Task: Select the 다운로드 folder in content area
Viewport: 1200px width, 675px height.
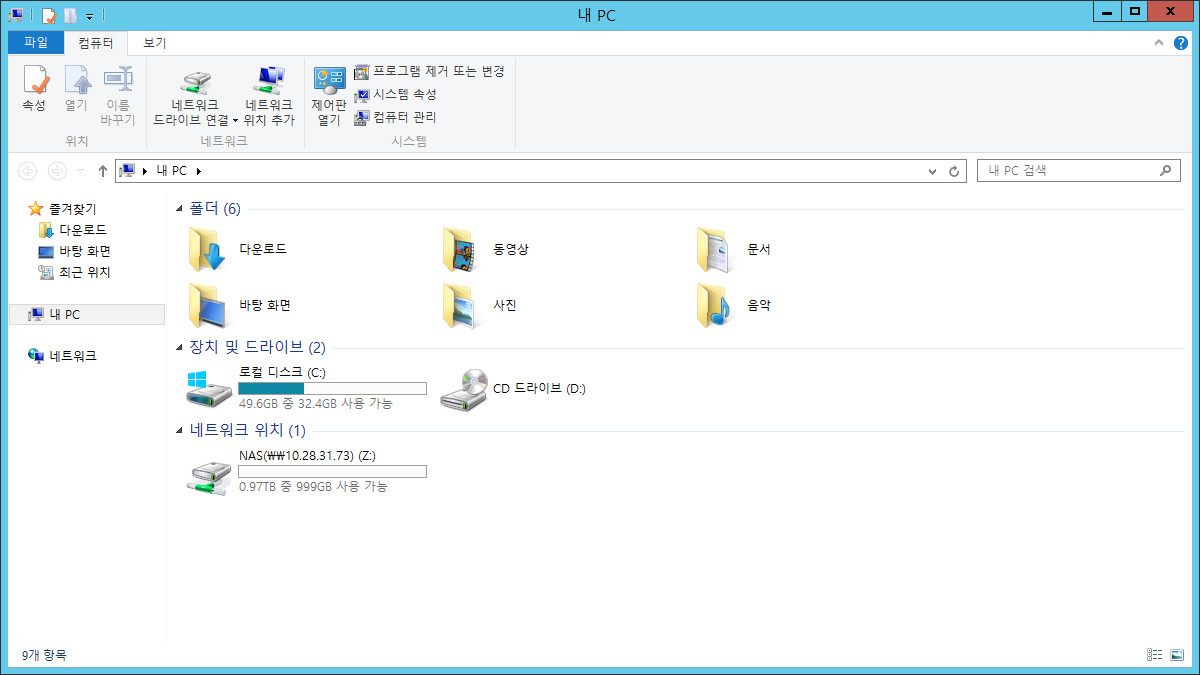Action: [238, 249]
